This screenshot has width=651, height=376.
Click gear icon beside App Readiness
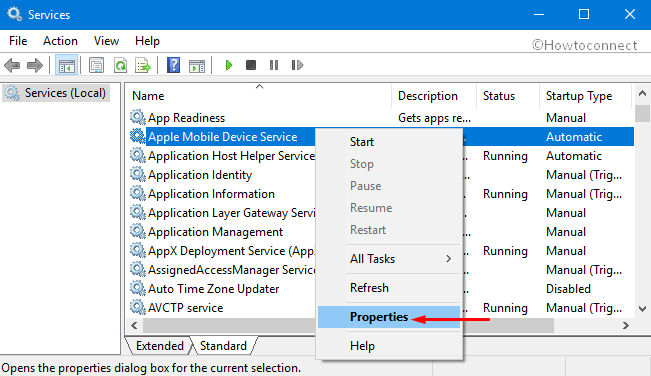137,117
